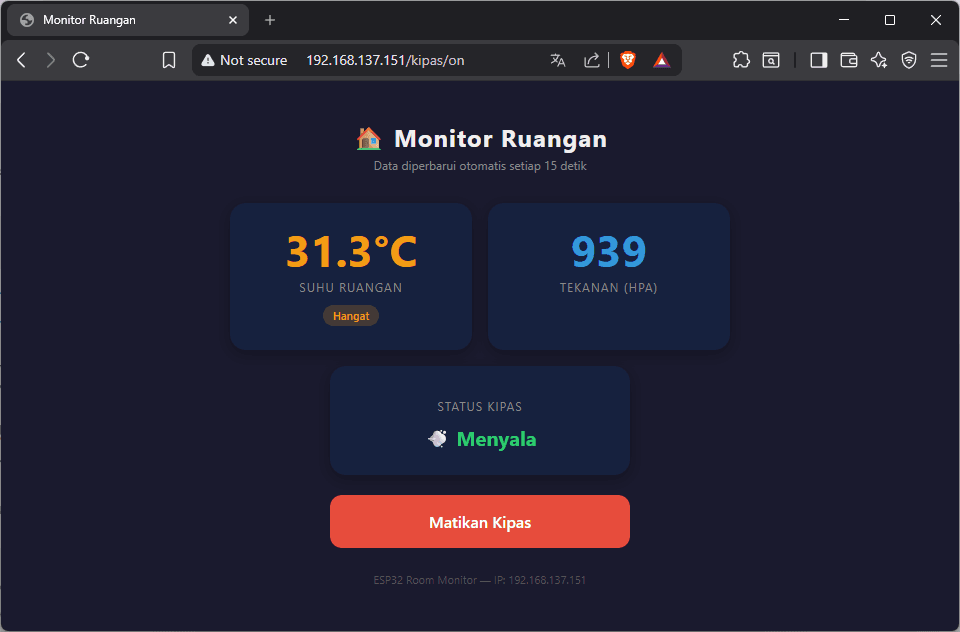
Task: Click the Hangat status badge
Action: point(351,316)
